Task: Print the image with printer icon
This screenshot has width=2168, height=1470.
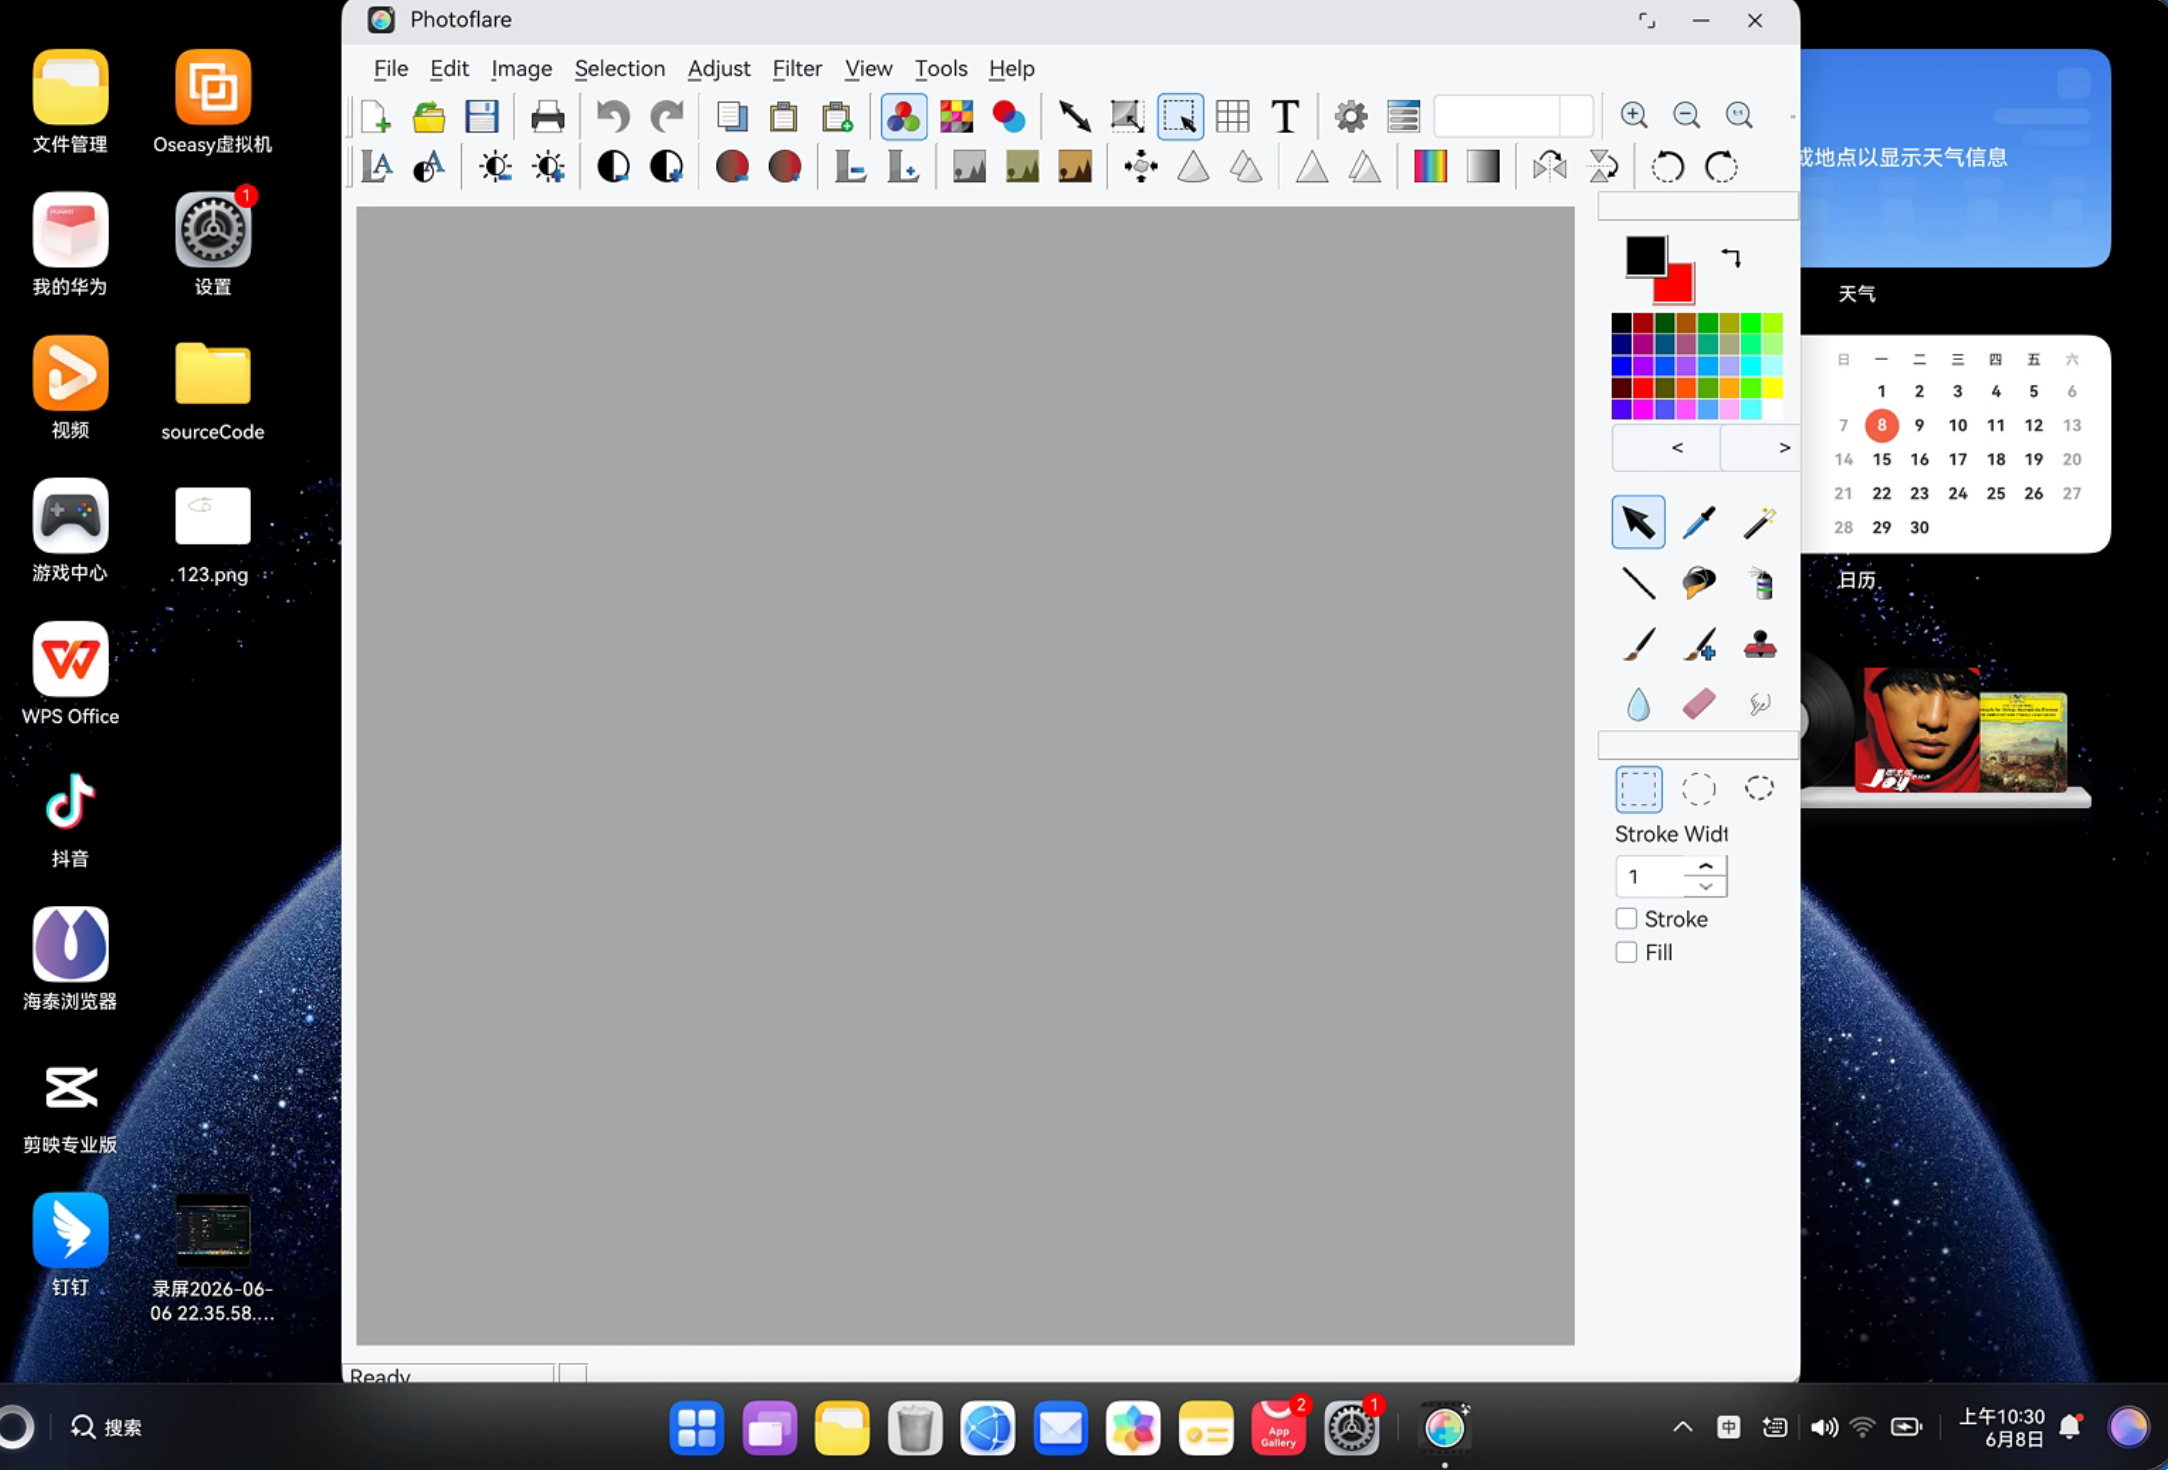Action: click(547, 117)
